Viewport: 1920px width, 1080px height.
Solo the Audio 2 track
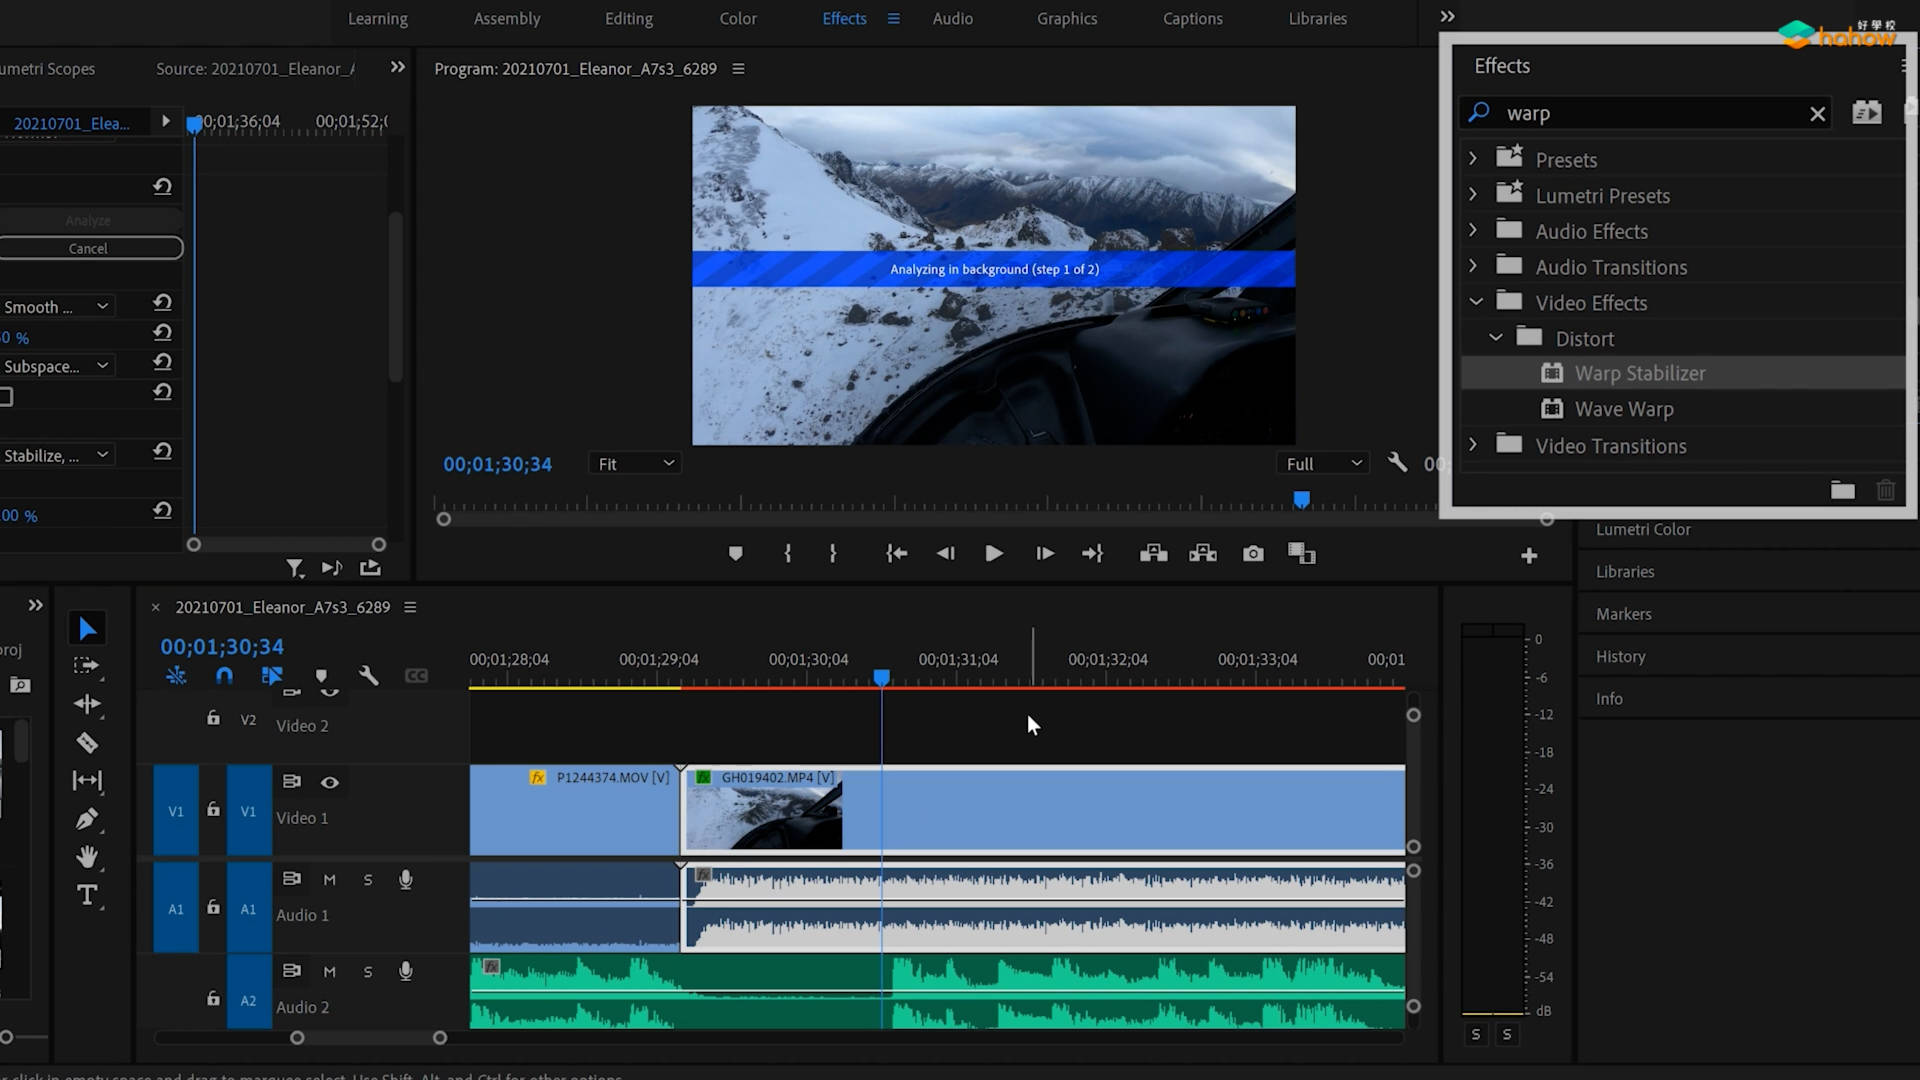[x=368, y=972]
